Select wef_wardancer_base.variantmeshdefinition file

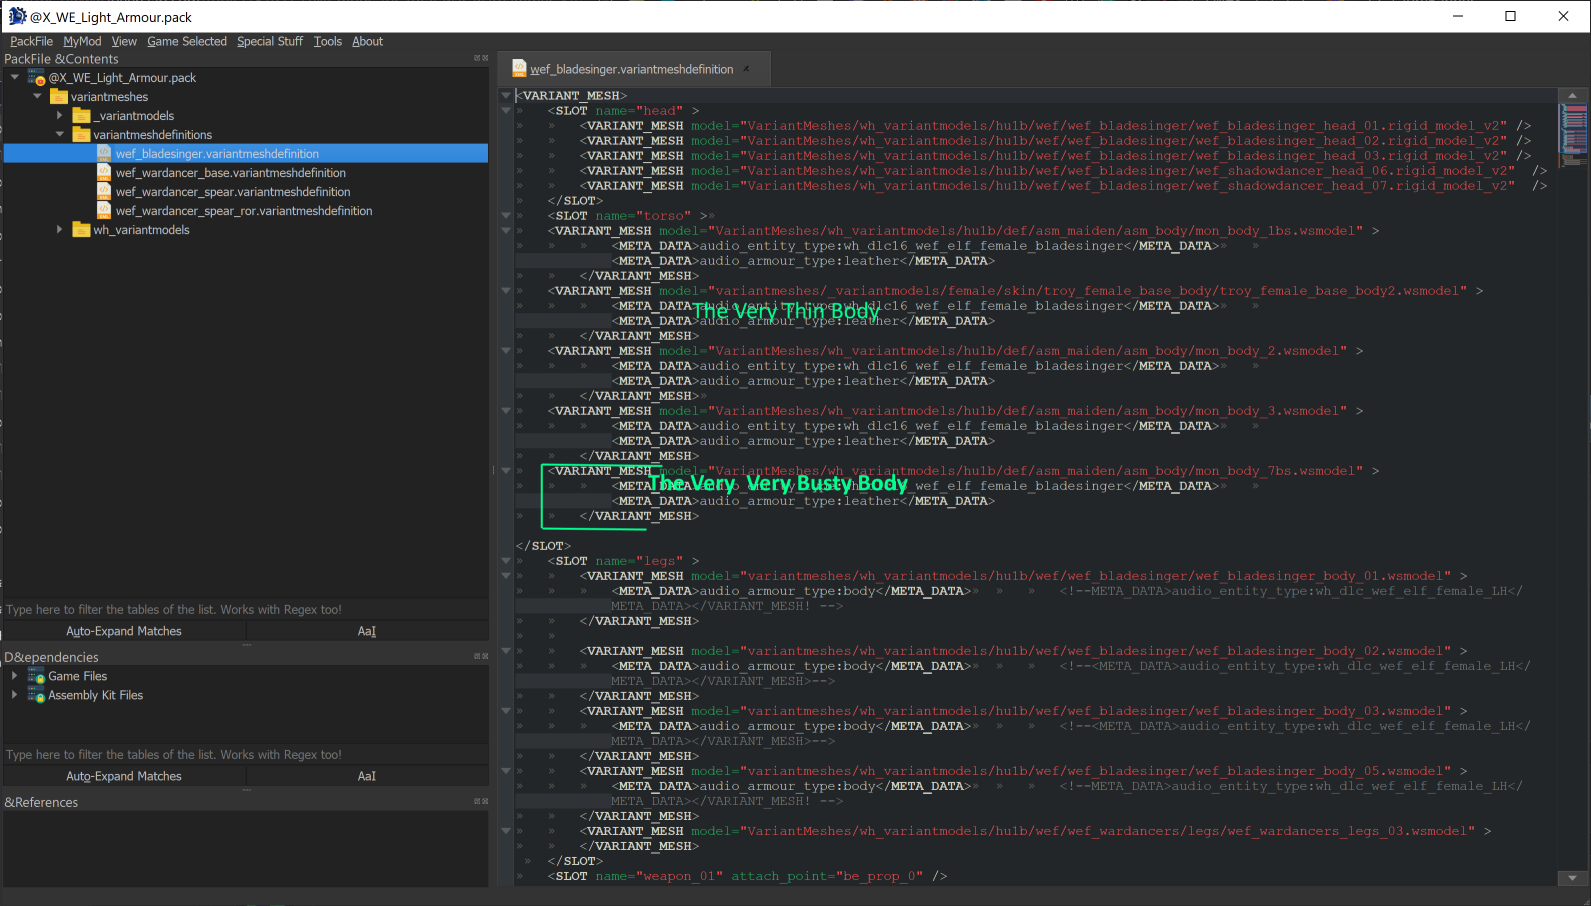click(x=231, y=172)
